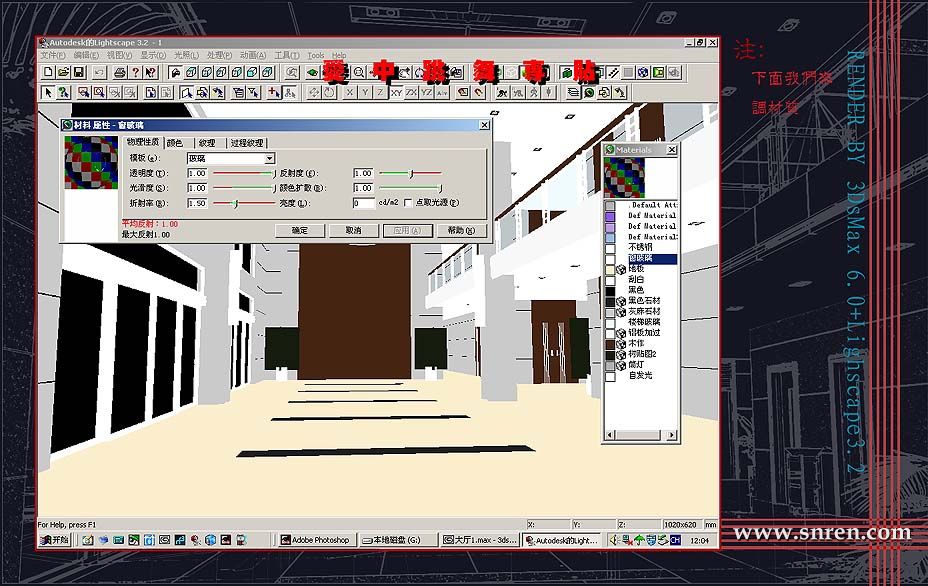Click the 开始 Start button

coord(54,540)
